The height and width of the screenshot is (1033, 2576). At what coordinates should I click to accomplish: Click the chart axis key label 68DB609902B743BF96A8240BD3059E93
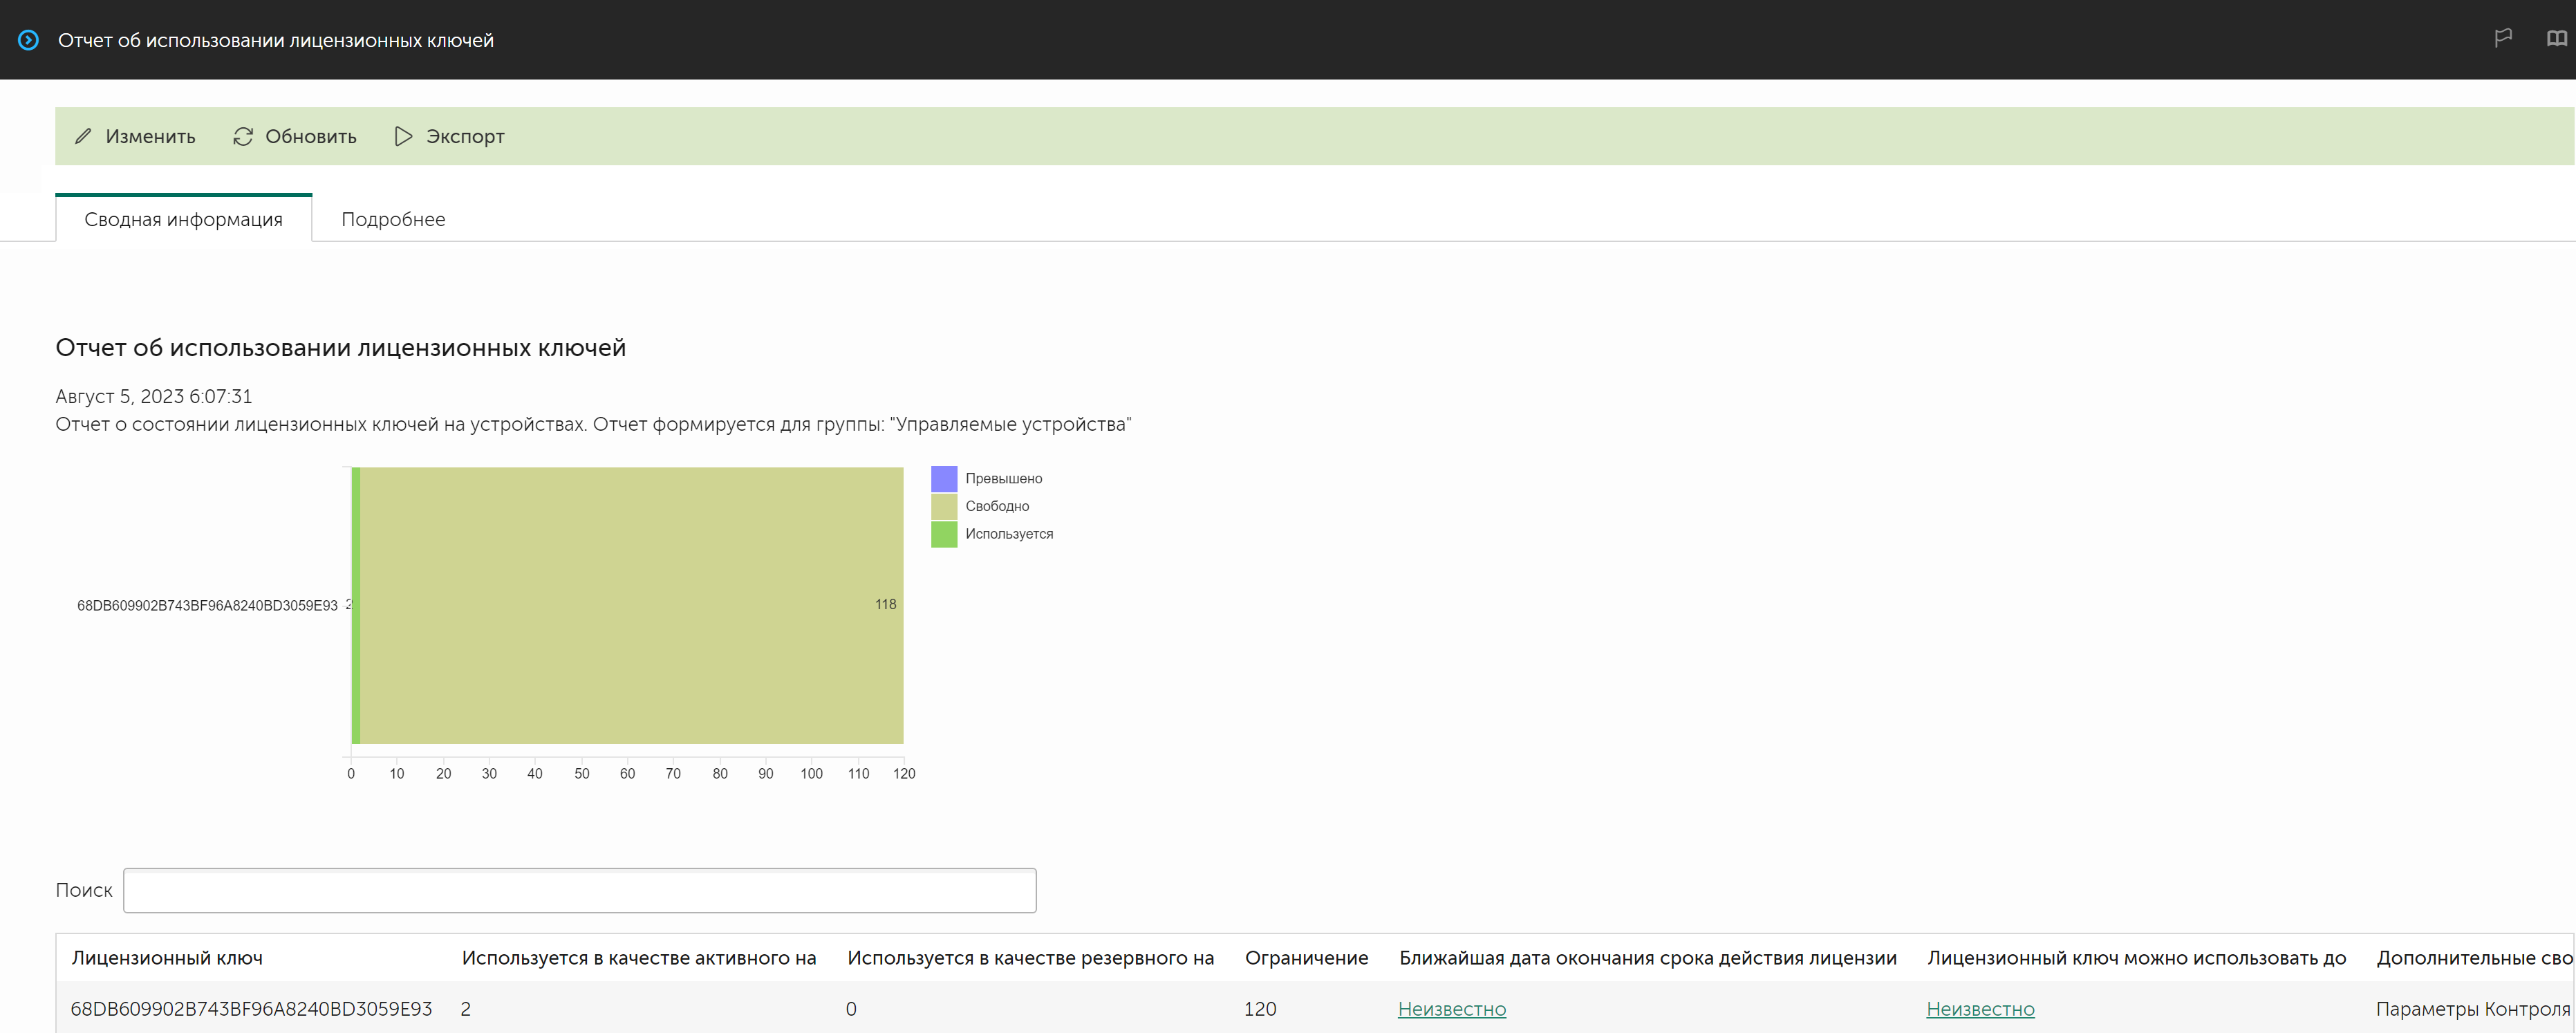207,605
